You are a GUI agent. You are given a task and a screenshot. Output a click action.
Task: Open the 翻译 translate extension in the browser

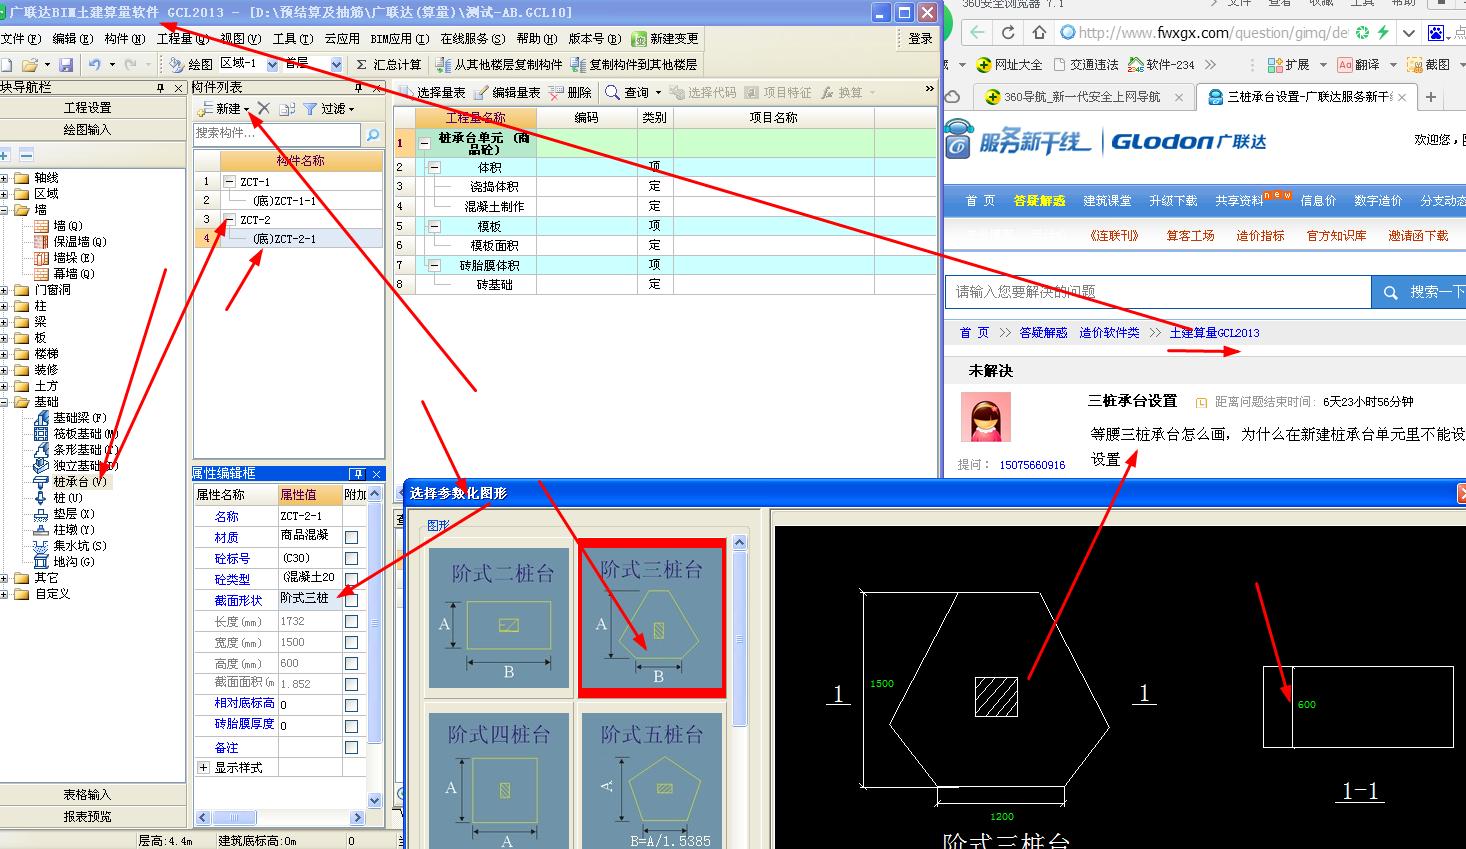click(x=1359, y=64)
